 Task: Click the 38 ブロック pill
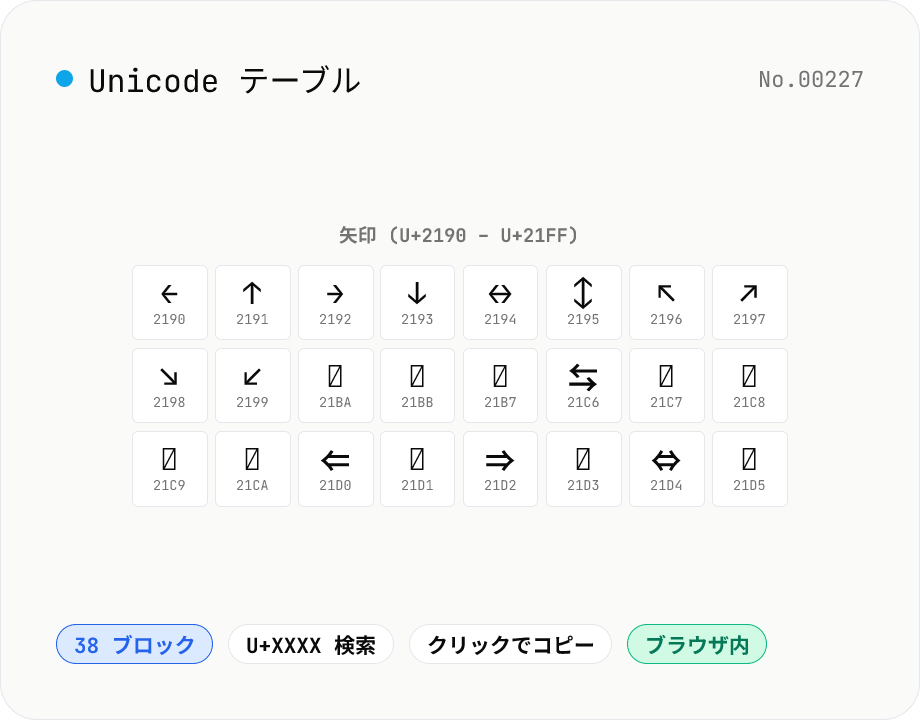click(134, 644)
